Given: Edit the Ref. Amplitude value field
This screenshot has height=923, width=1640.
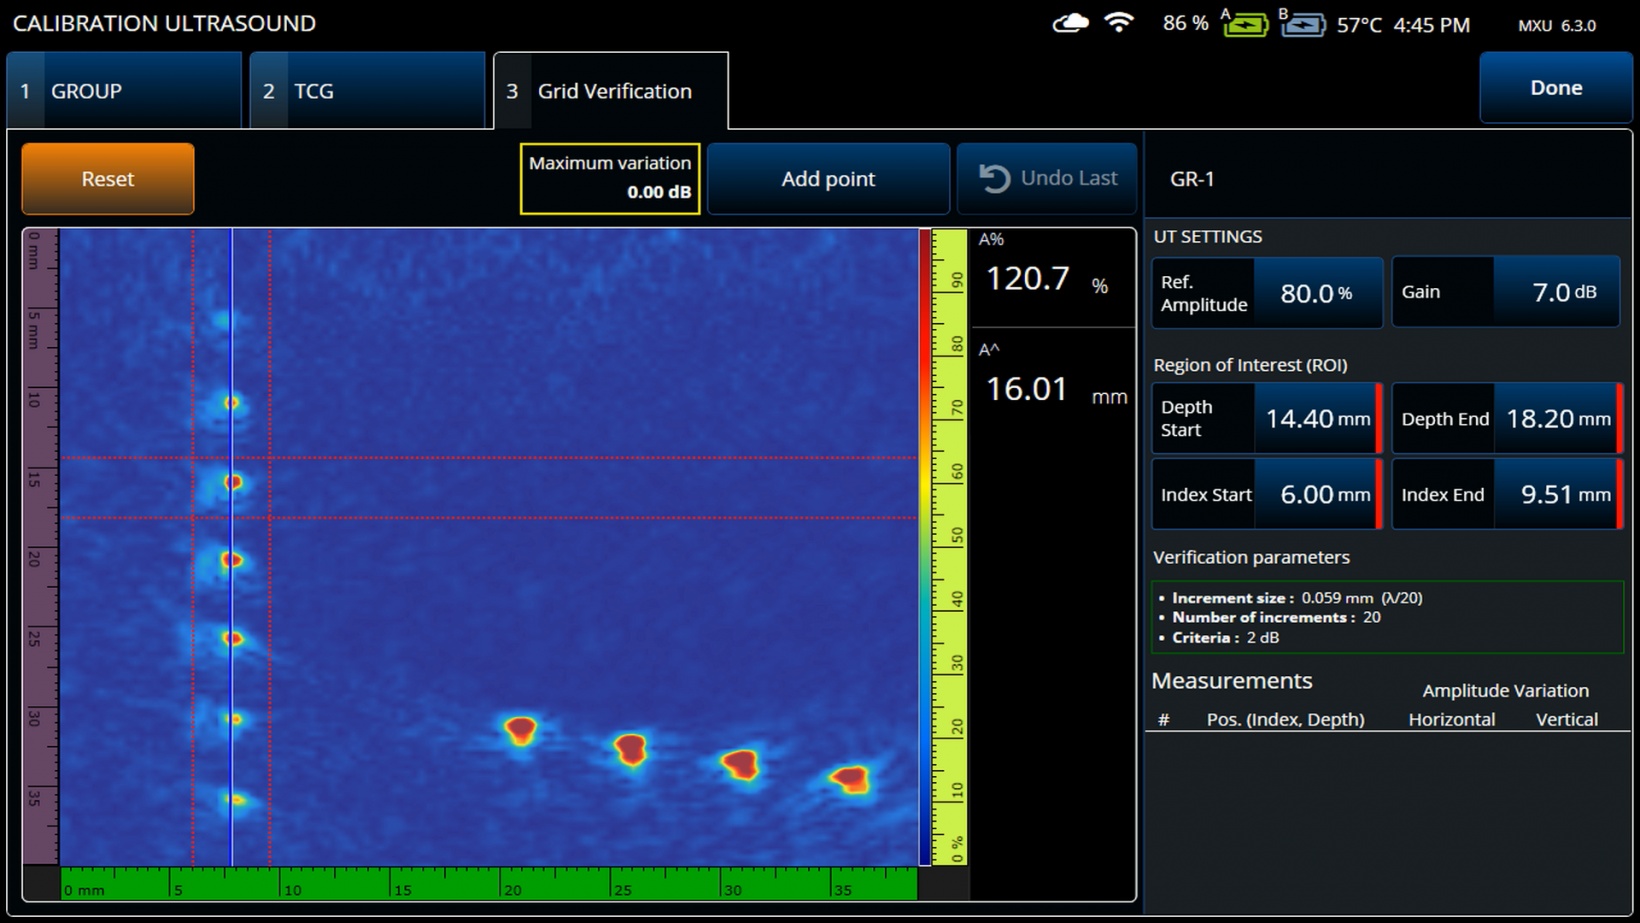Looking at the screenshot, I should 1316,293.
